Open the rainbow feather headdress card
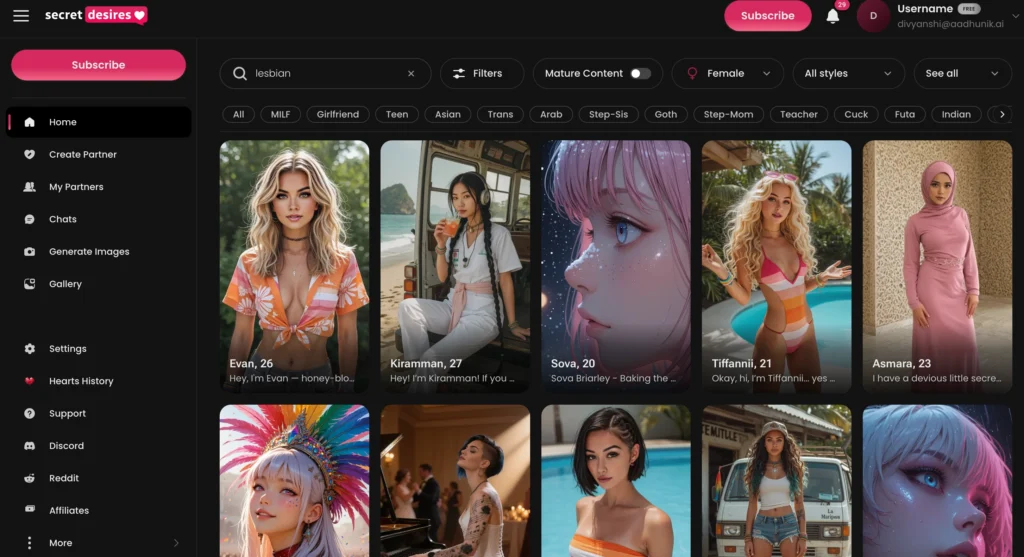Screen dimensions: 1024x557 [295, 481]
